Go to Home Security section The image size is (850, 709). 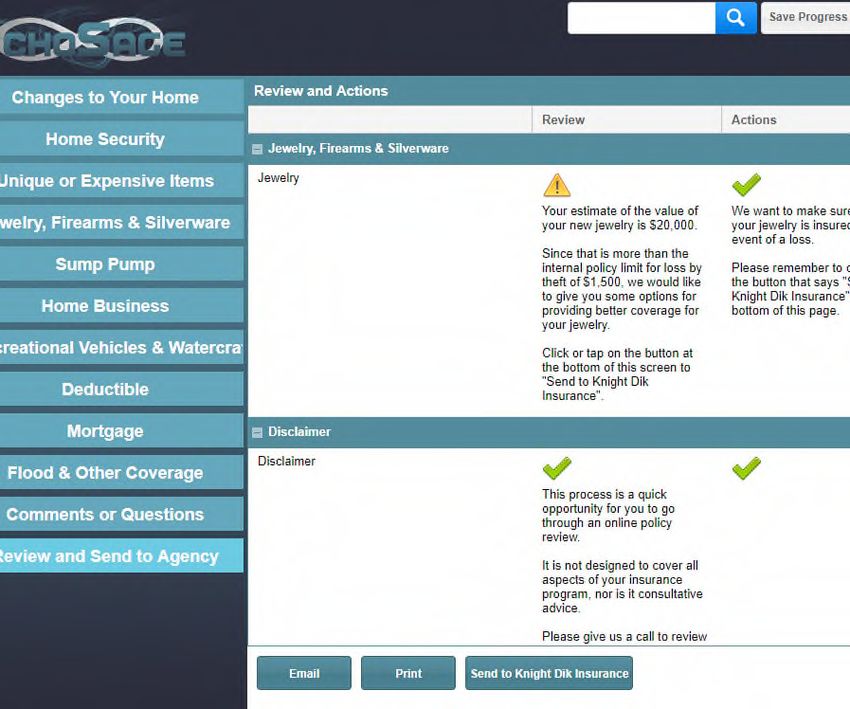[x=121, y=139]
